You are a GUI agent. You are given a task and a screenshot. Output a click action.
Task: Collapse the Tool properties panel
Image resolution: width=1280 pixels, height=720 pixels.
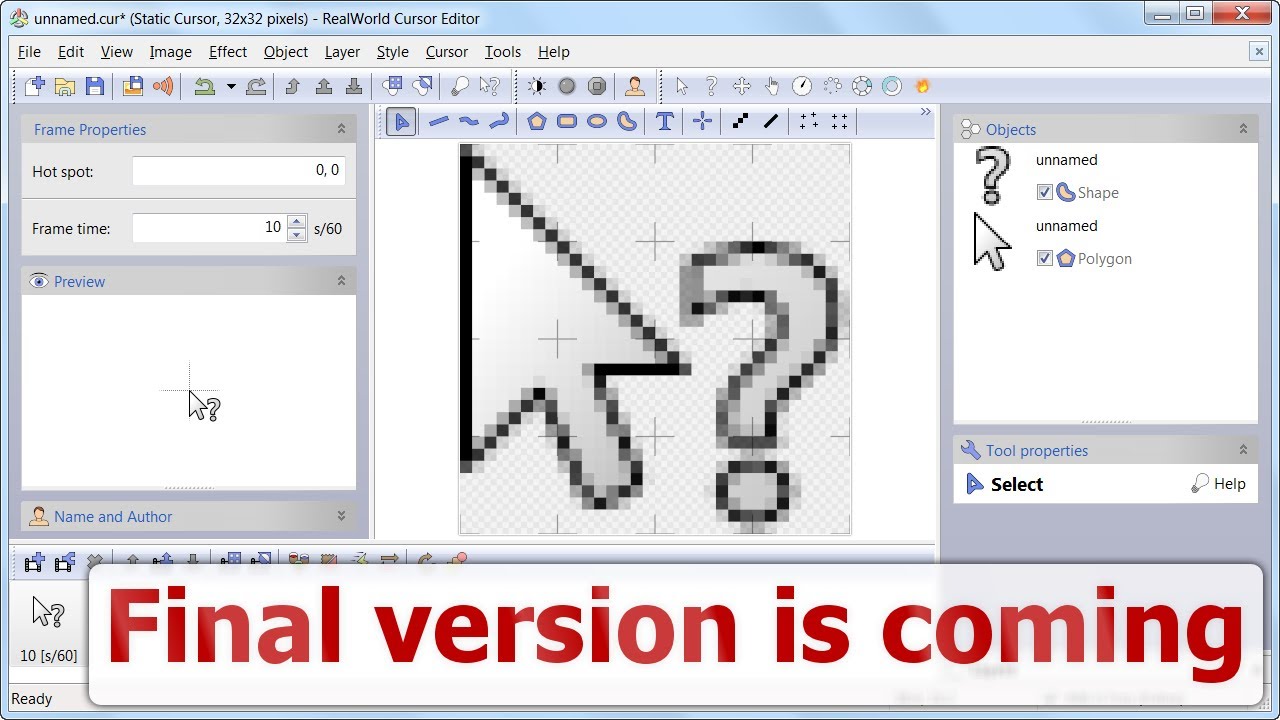[1243, 450]
